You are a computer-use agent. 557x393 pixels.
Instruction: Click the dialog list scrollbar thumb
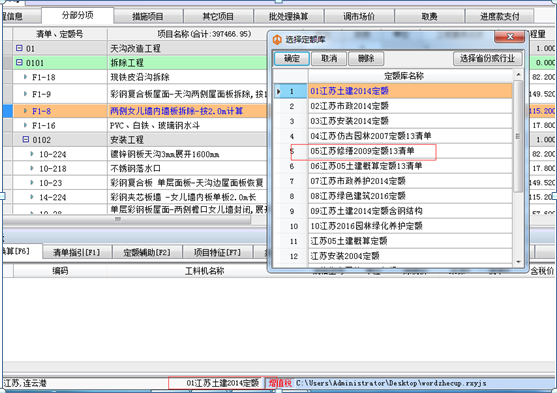pyautogui.click(x=518, y=136)
